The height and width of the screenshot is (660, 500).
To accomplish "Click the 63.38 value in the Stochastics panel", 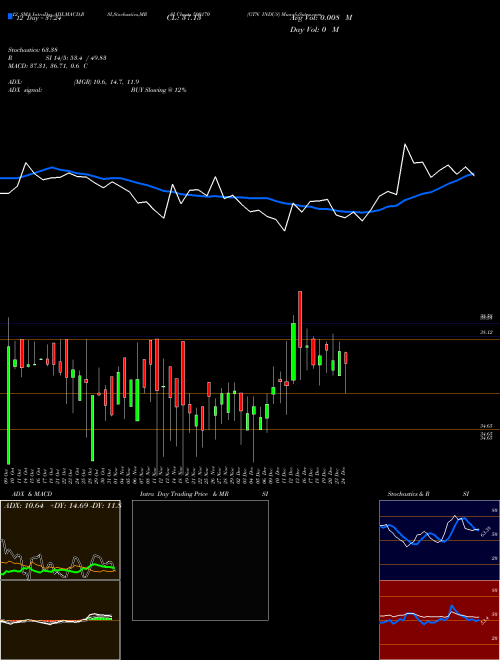I will (x=486, y=530).
